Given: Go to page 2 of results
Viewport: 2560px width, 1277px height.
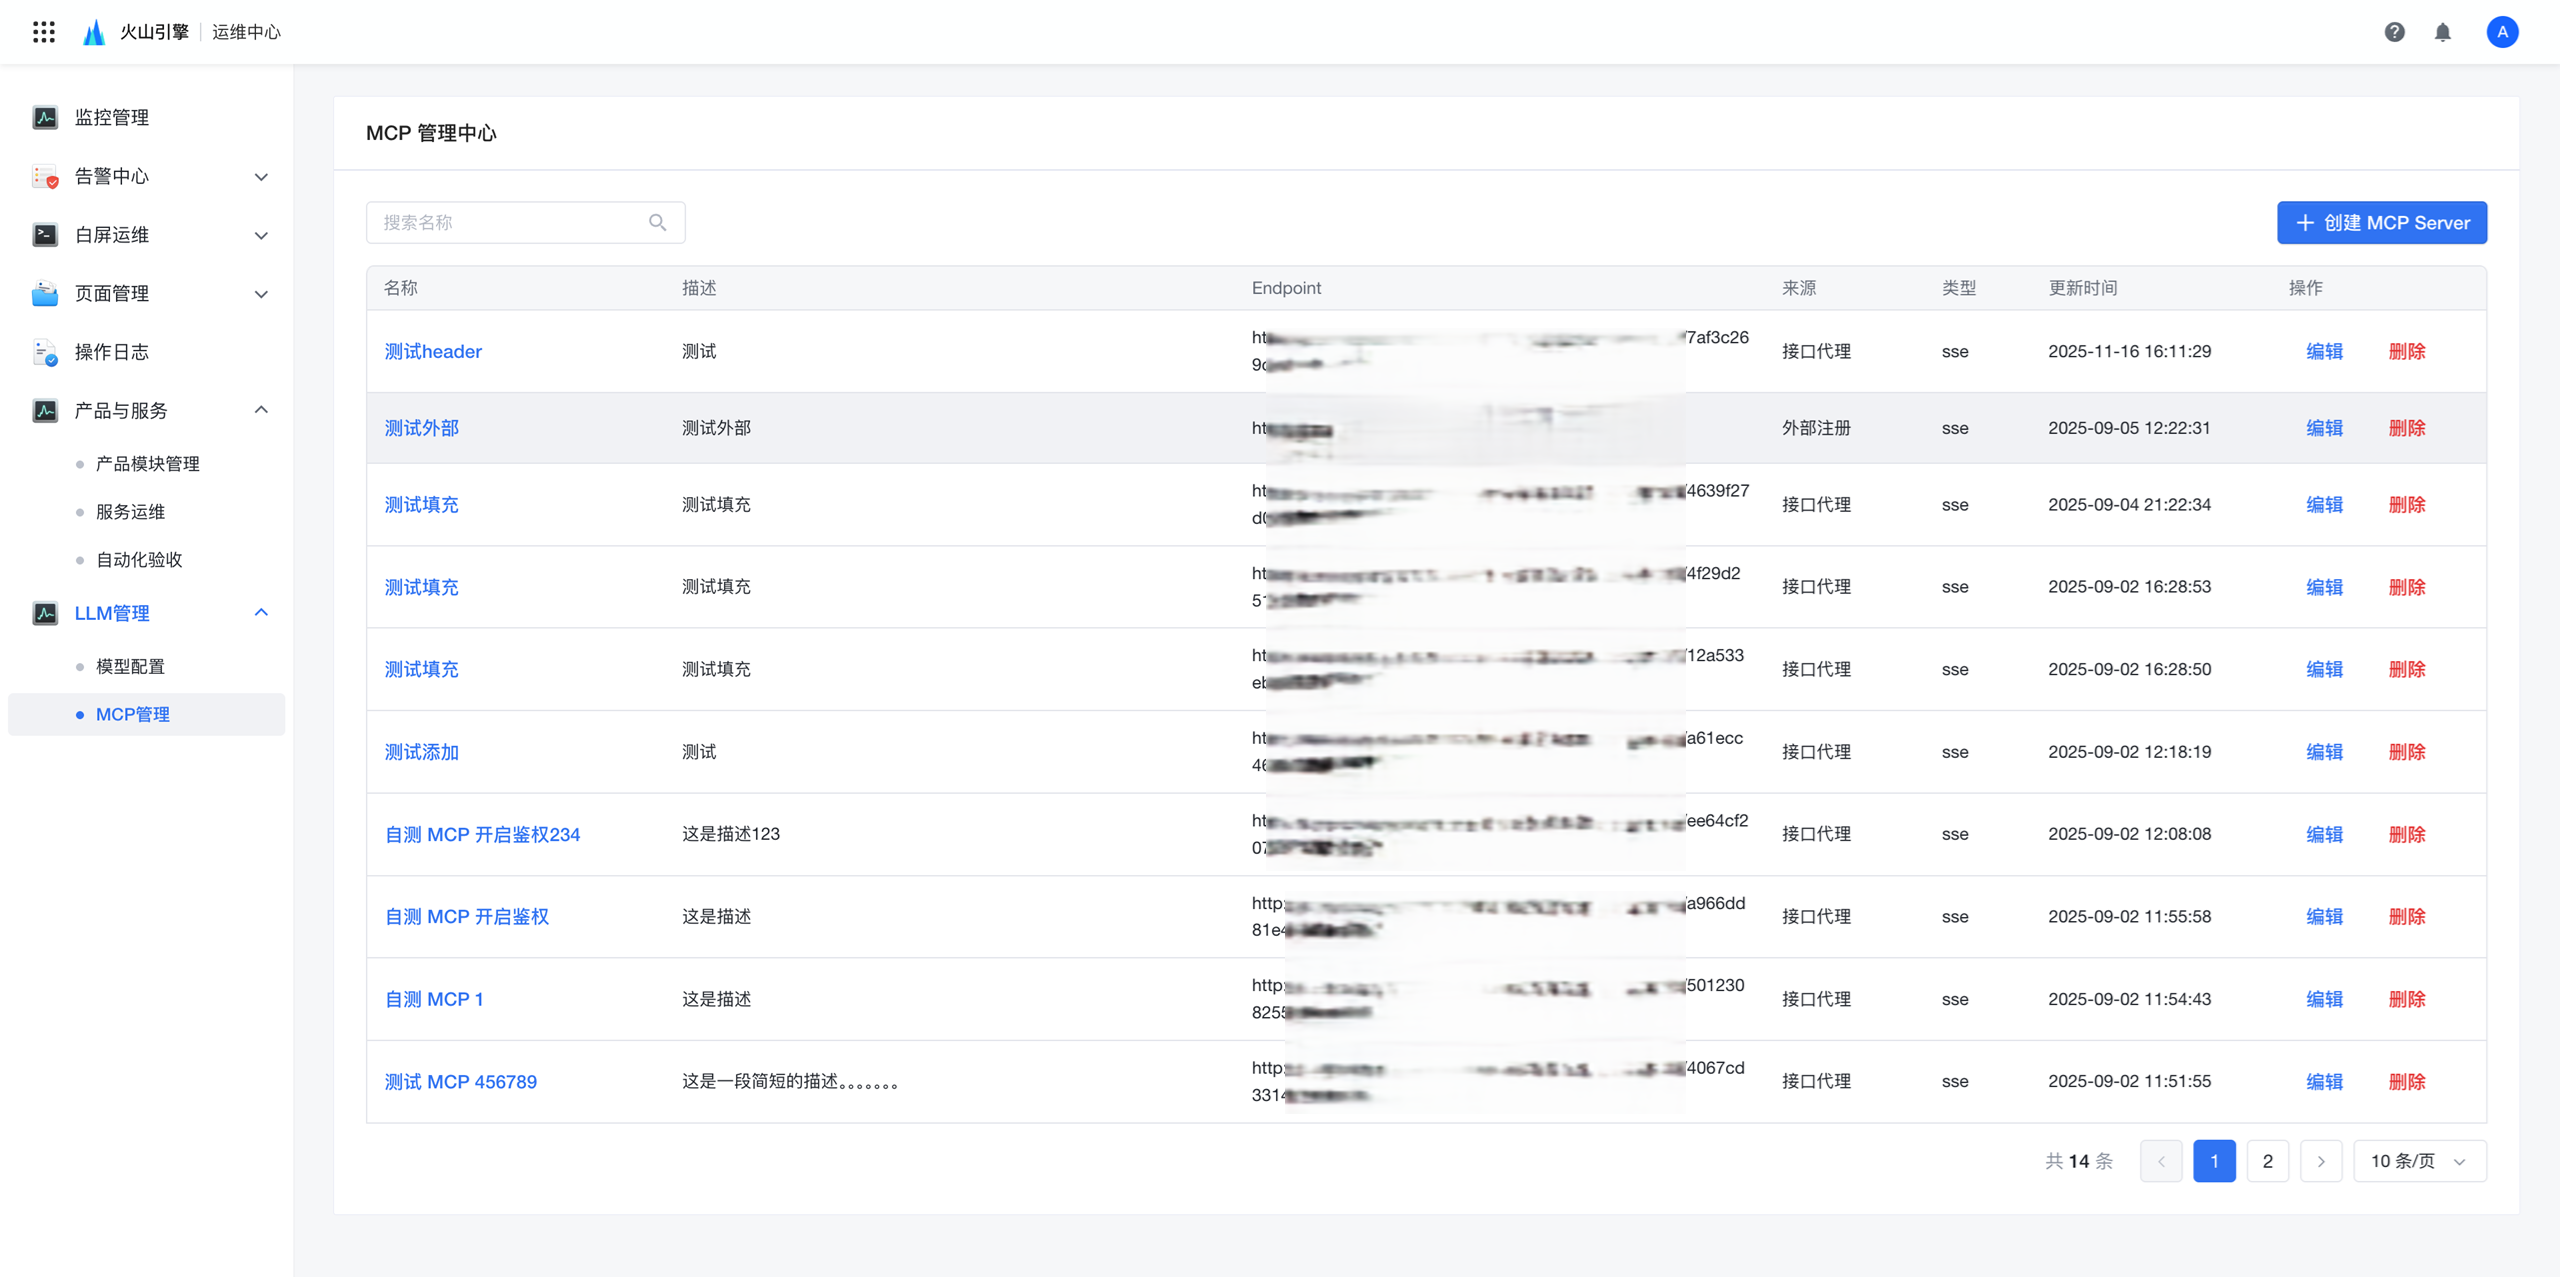Looking at the screenshot, I should (x=2267, y=1161).
